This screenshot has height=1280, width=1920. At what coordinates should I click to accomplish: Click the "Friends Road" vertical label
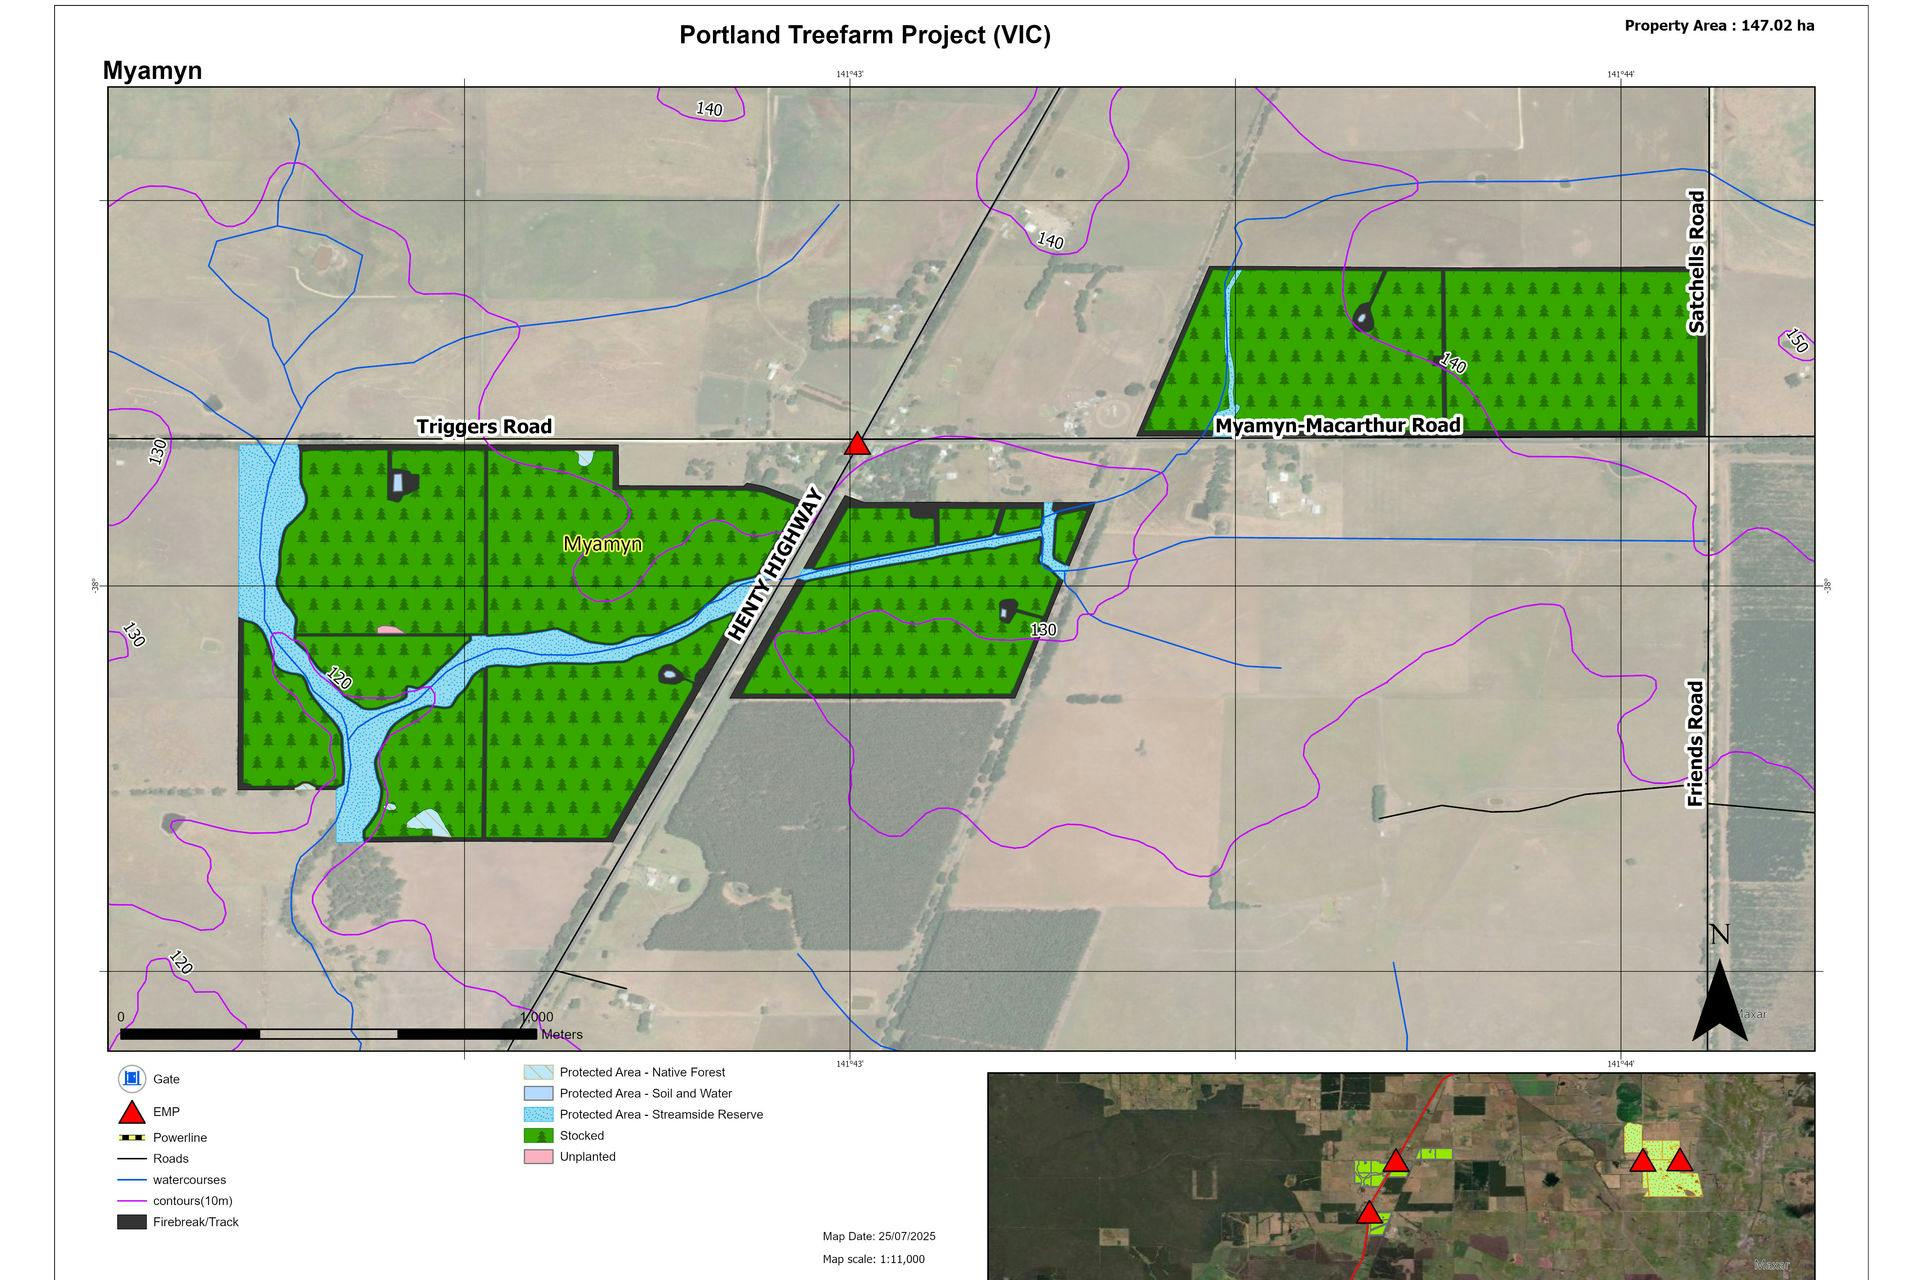coord(1695,744)
